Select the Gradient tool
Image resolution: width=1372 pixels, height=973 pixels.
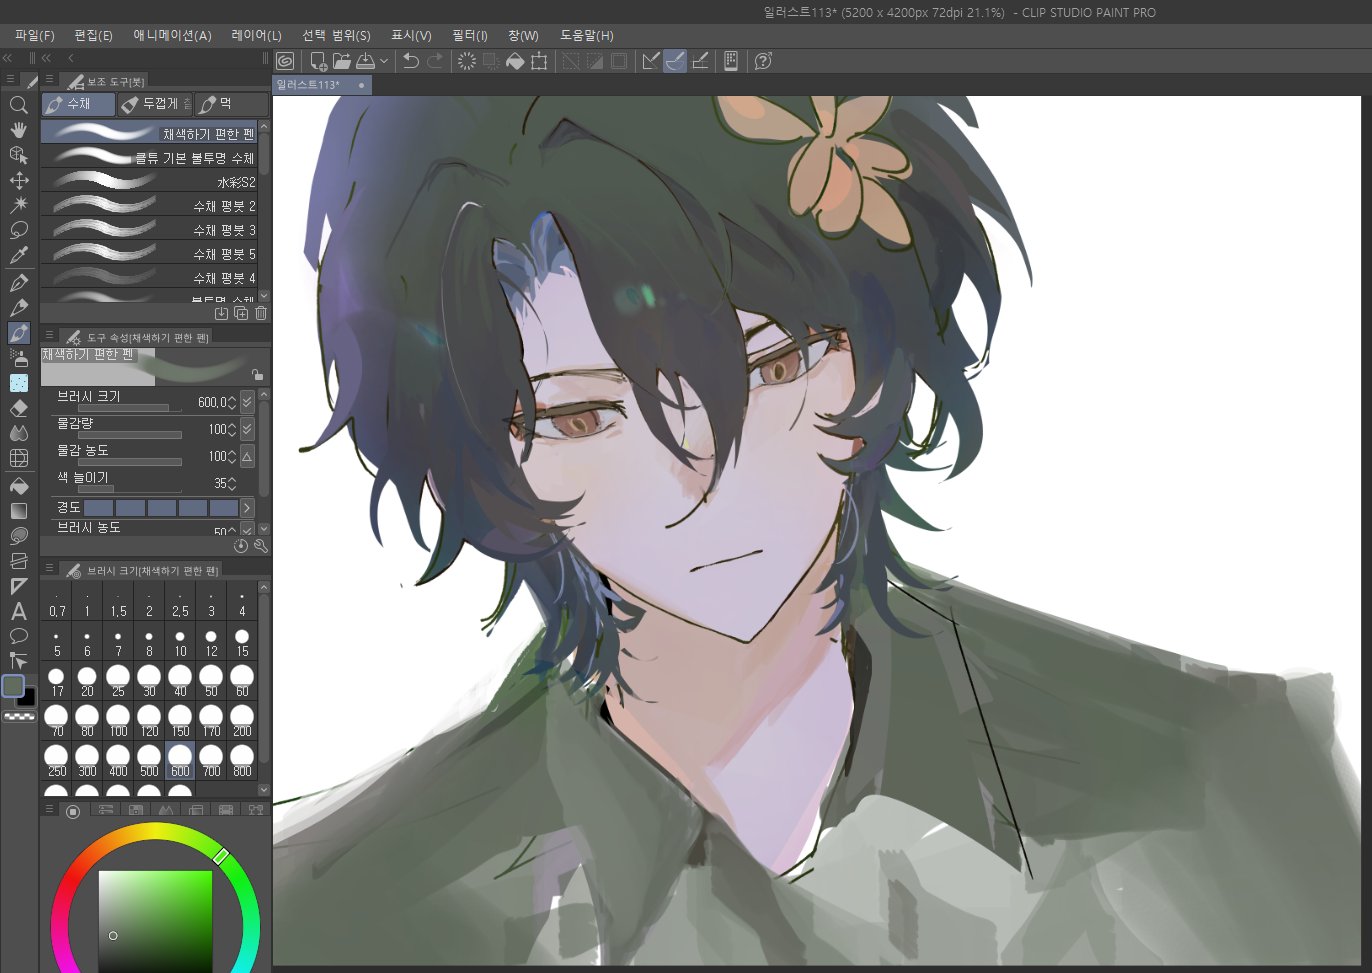[x=18, y=511]
